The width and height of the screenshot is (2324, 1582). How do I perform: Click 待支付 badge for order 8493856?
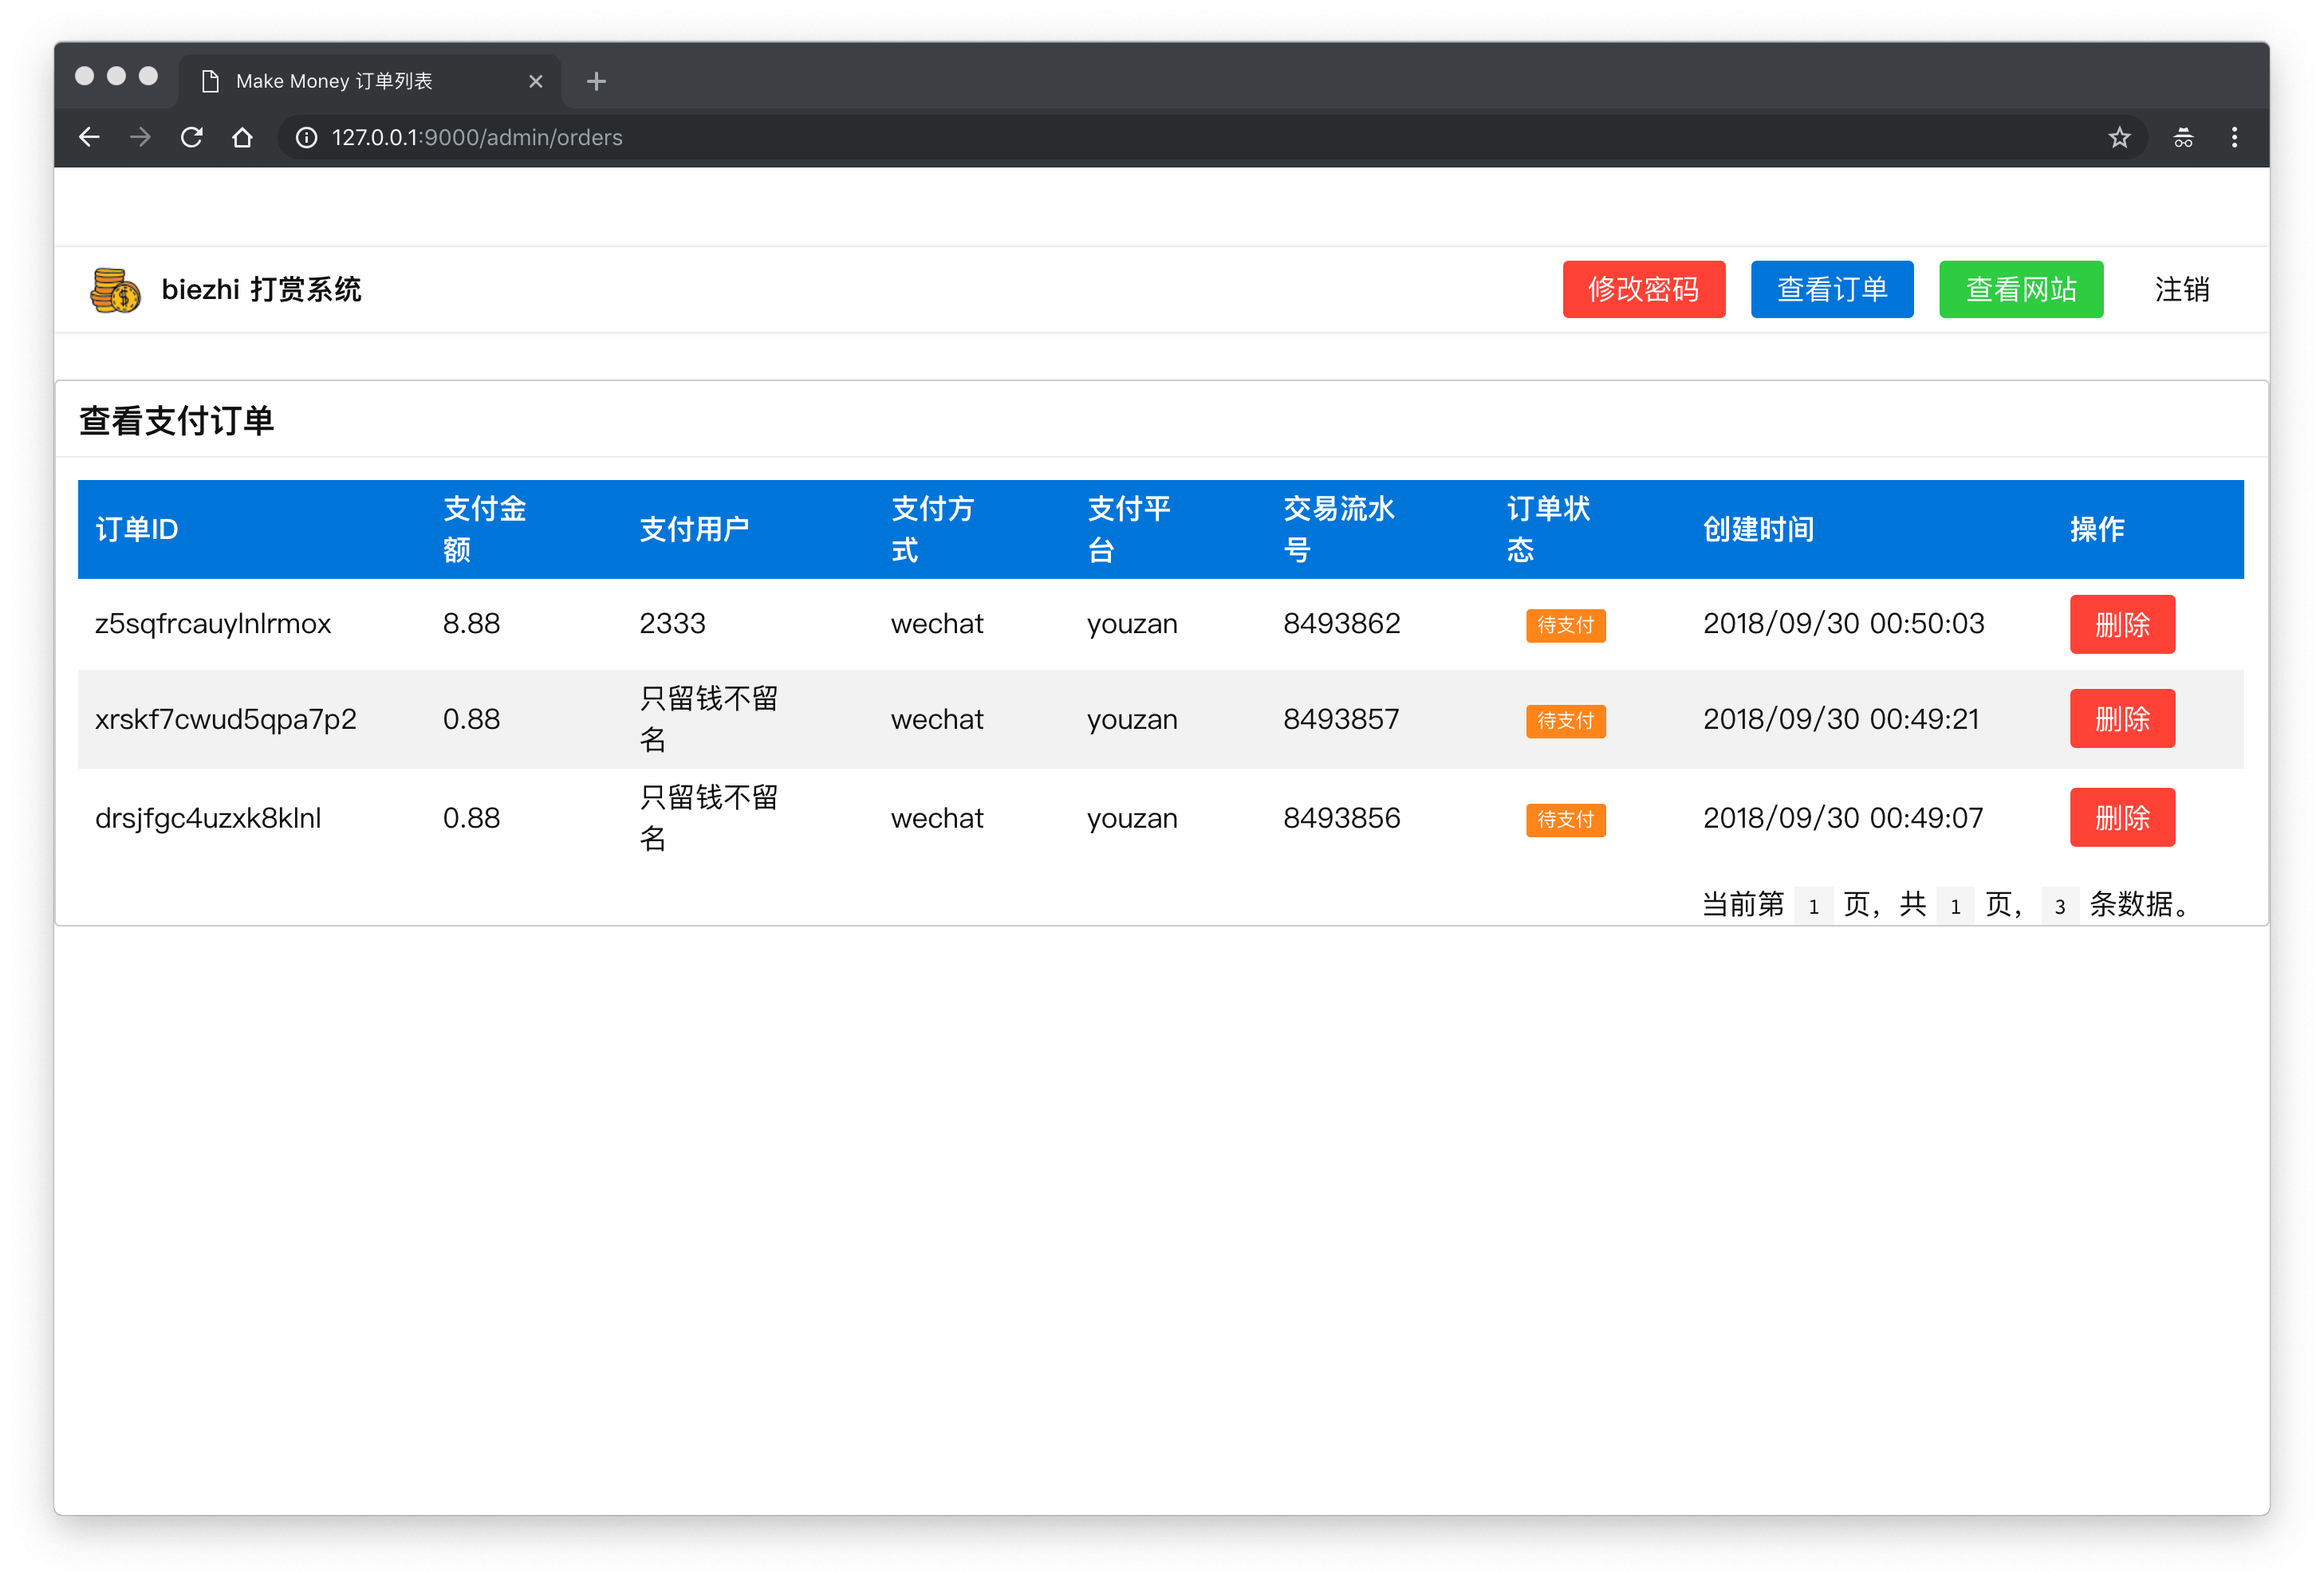[x=1565, y=819]
